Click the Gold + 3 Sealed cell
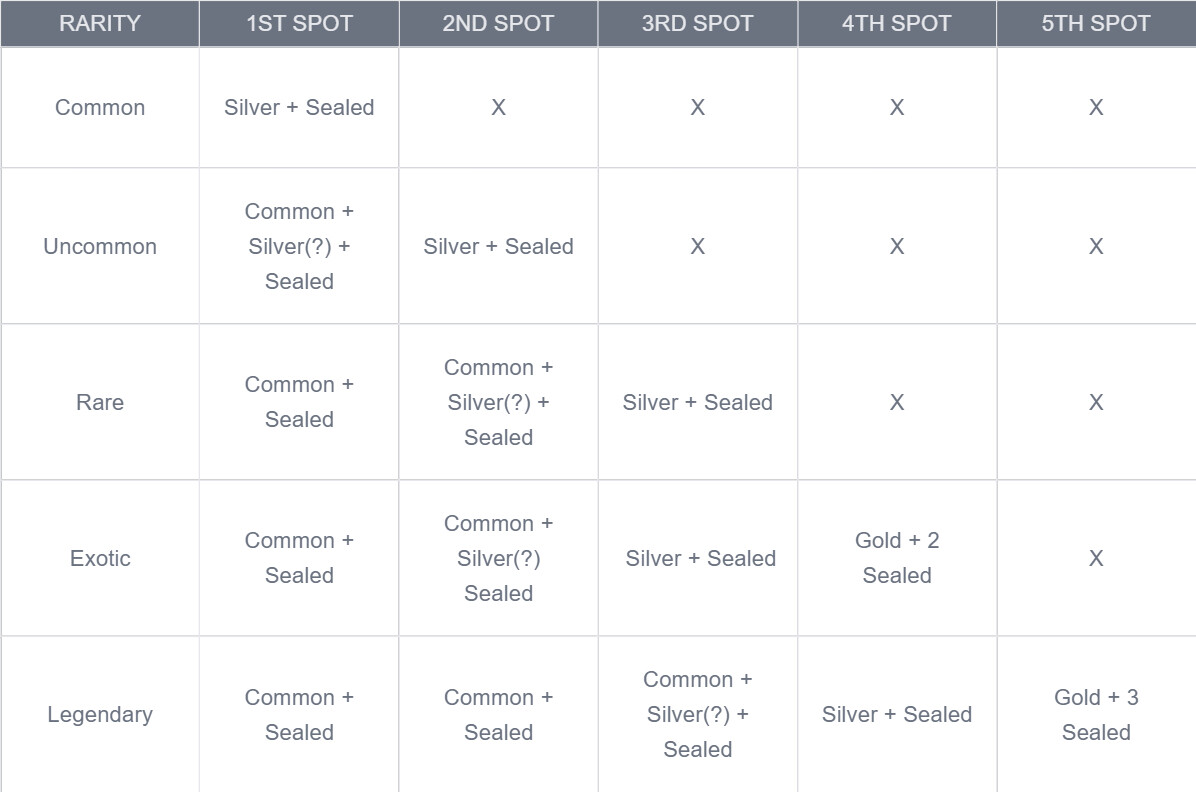Screen dimensions: 1196x792 1096,715
